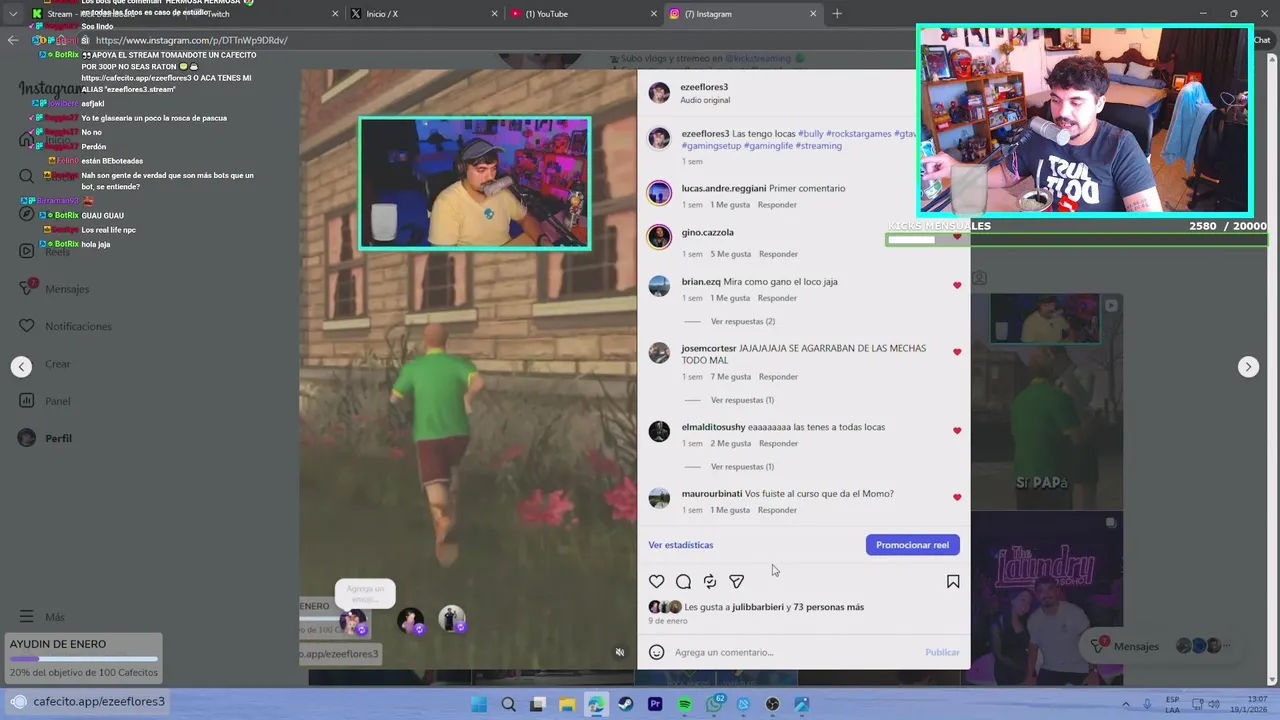Image resolution: width=1280 pixels, height=720 pixels.
Task: Go back with the browser back arrow
Action: (12, 40)
